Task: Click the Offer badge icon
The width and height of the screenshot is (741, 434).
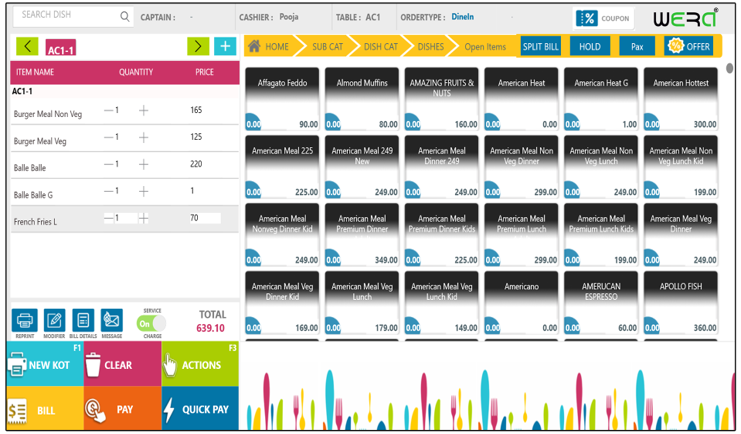Action: pyautogui.click(x=675, y=46)
